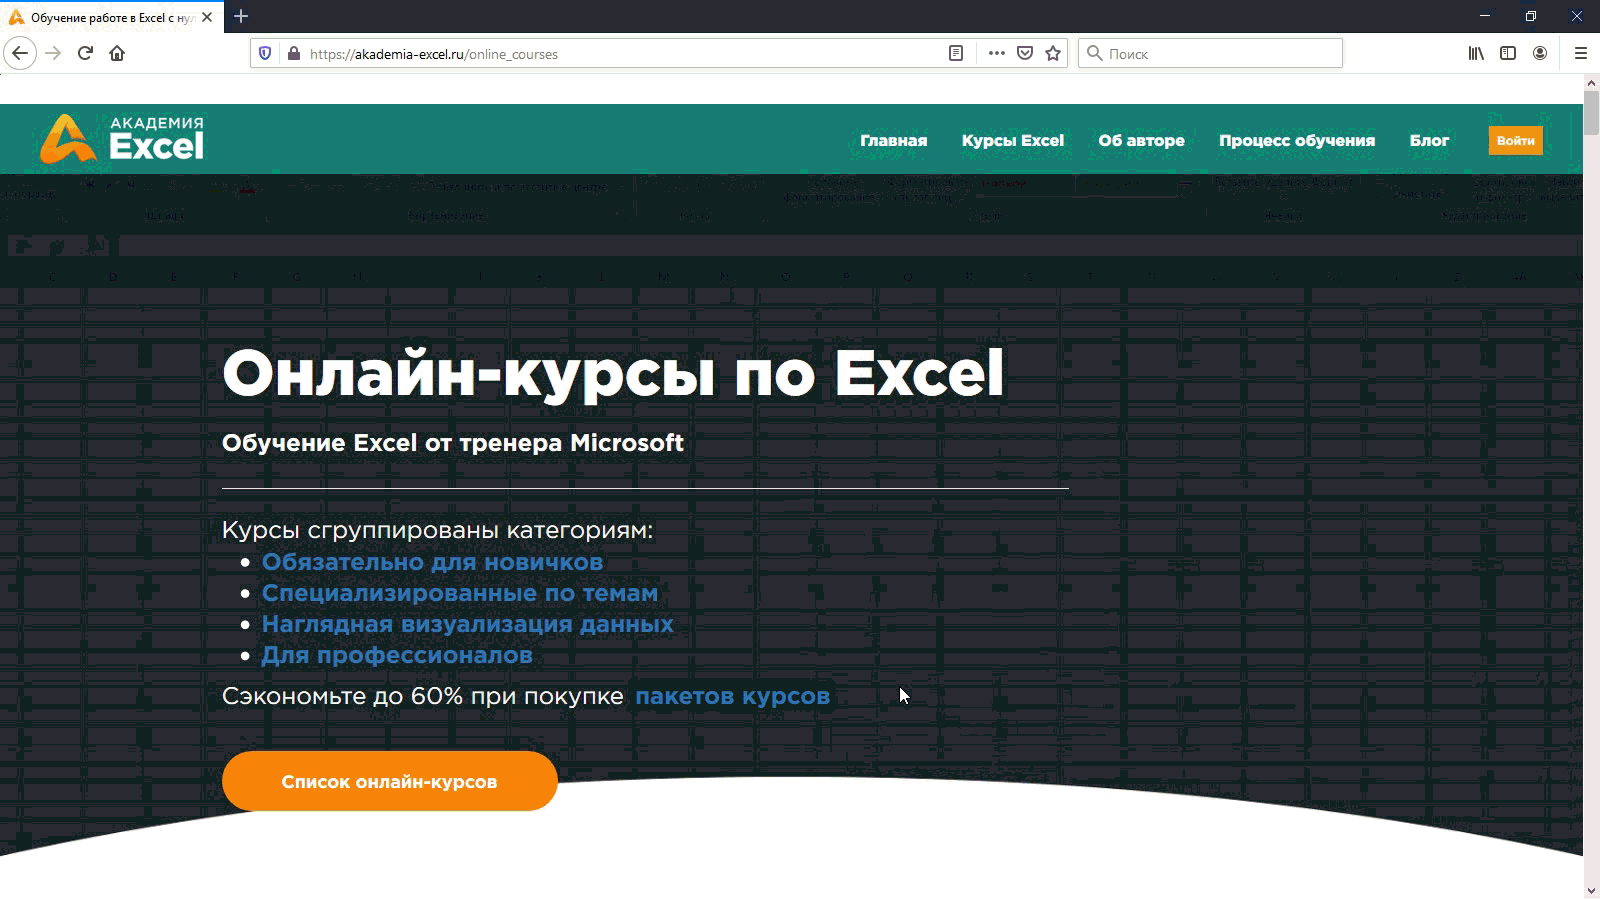Save page to Pocket icon
Image resolution: width=1600 pixels, height=900 pixels.
click(x=1025, y=53)
